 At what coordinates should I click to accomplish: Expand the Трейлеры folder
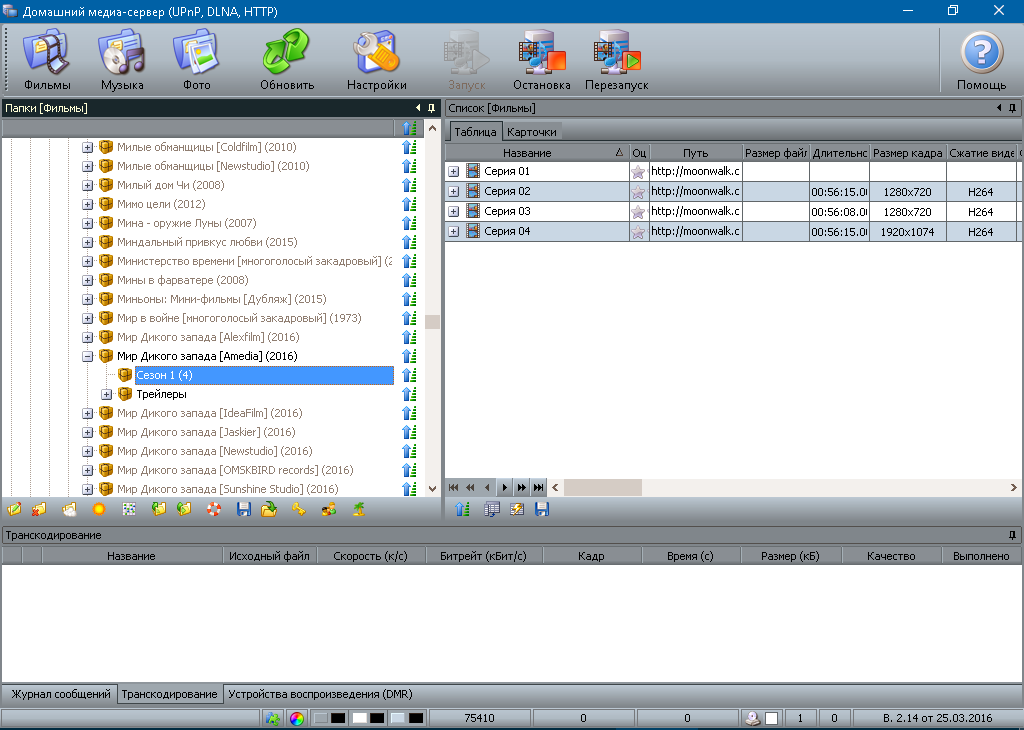(x=106, y=394)
